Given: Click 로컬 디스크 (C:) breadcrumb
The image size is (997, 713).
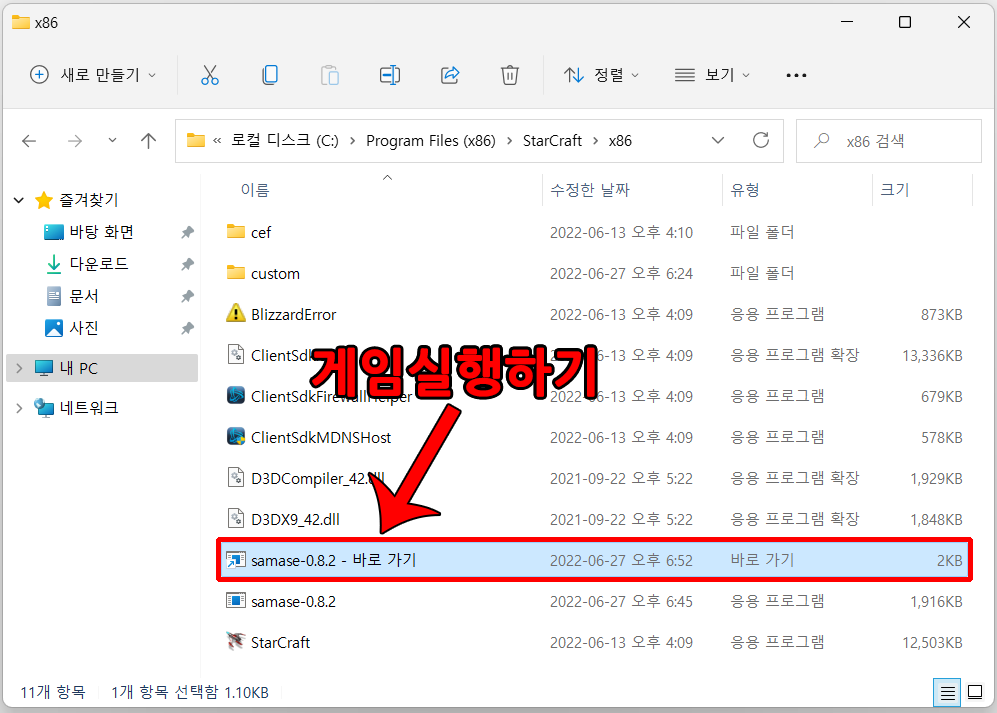Looking at the screenshot, I should [x=285, y=141].
